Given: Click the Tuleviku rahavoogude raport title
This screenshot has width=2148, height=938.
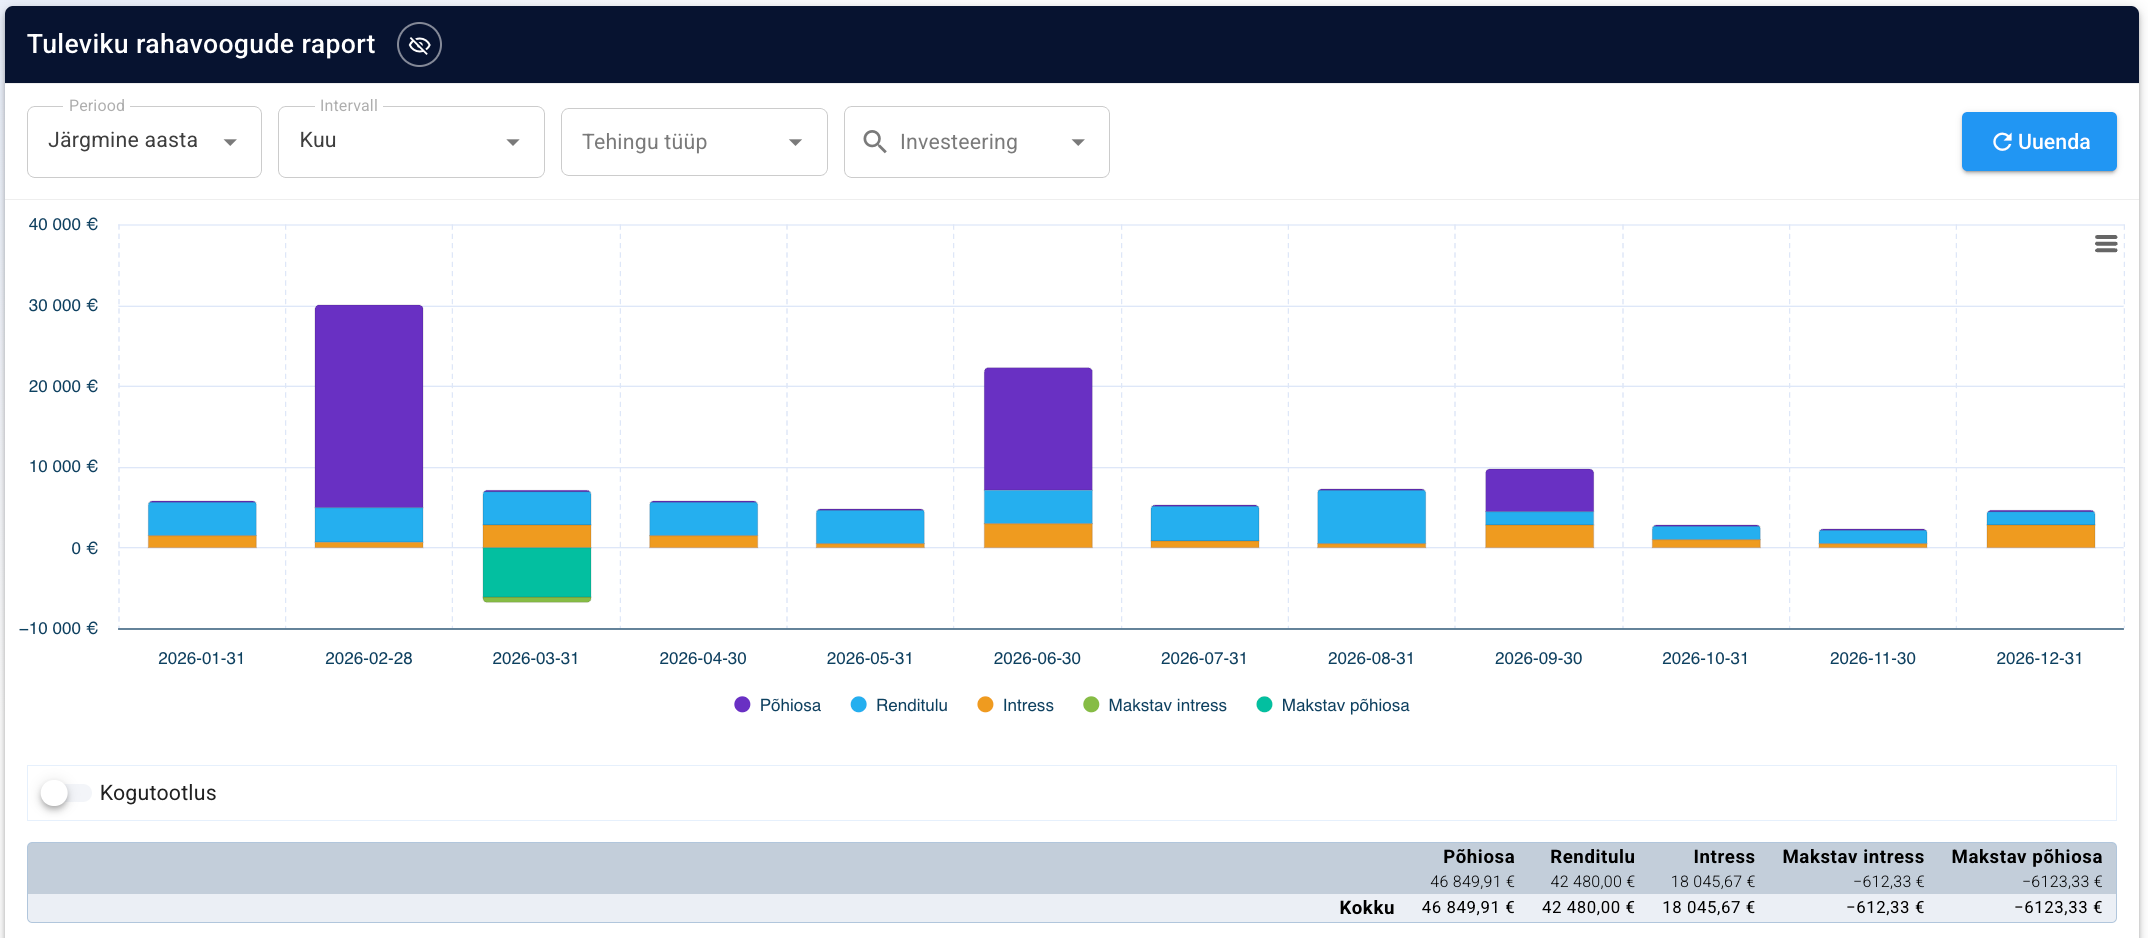Looking at the screenshot, I should coord(201,44).
